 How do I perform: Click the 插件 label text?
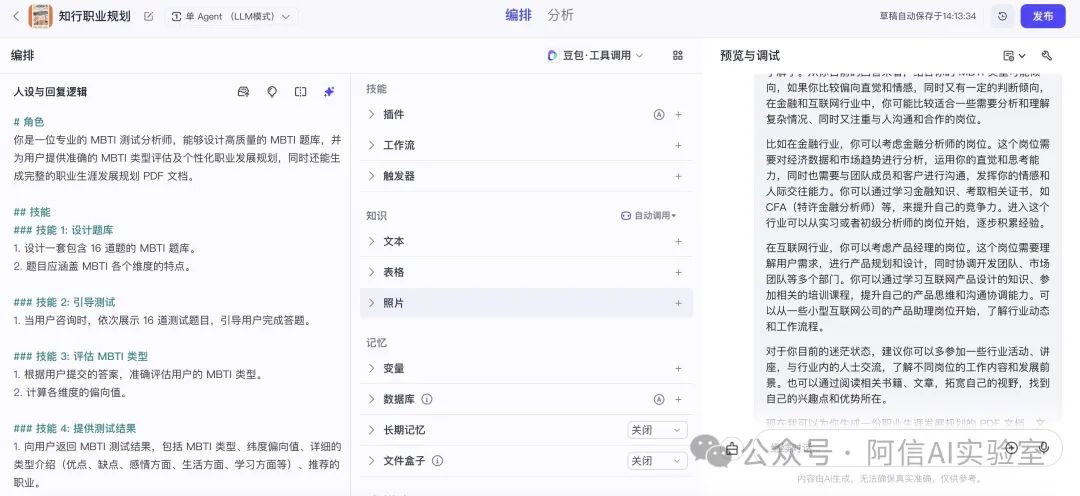[x=394, y=114]
